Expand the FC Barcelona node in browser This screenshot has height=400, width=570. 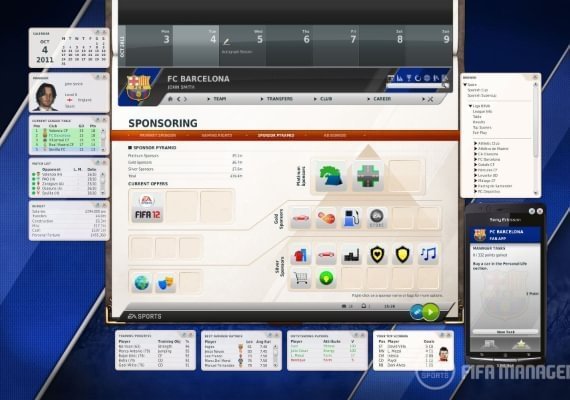pyautogui.click(x=475, y=159)
